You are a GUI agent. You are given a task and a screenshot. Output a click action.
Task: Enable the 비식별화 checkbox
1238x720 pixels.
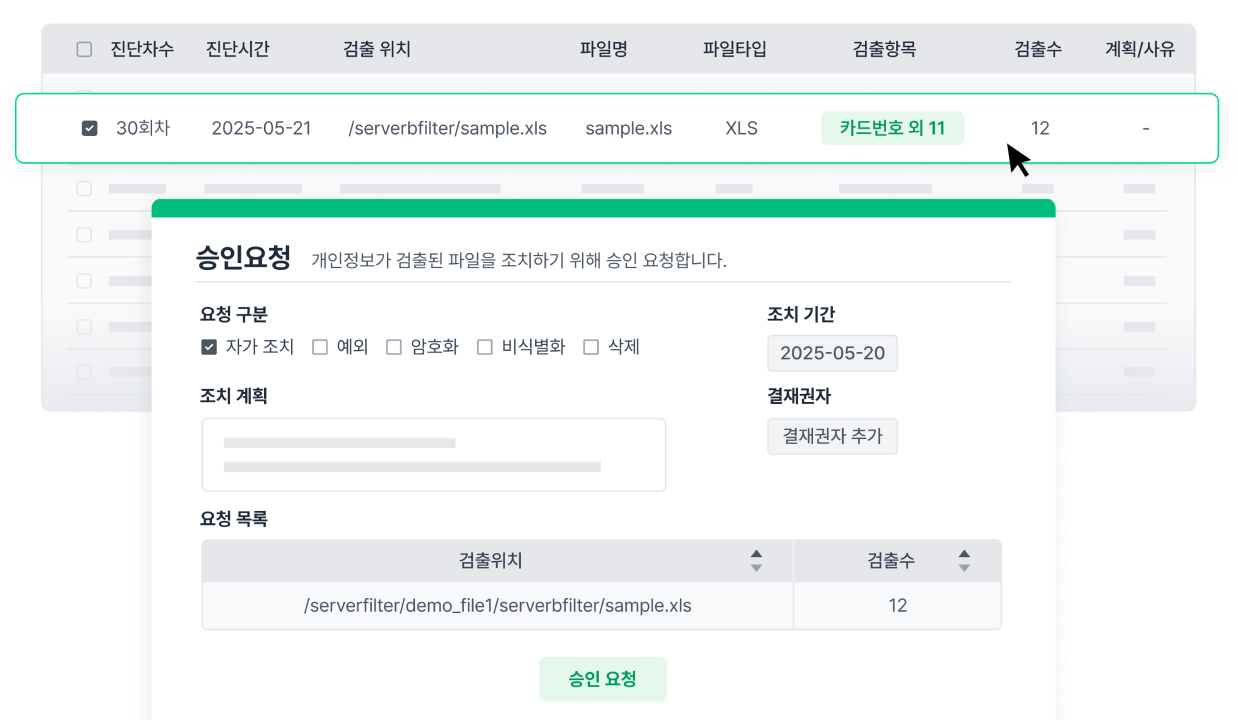(485, 347)
